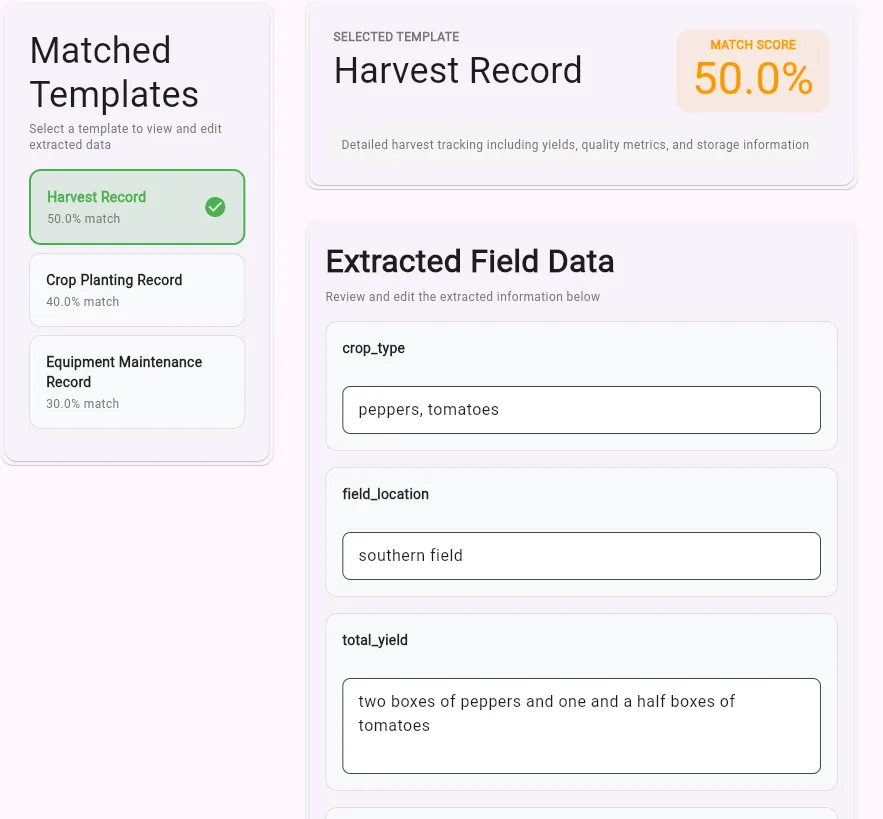
Task: Click the crop_type field label
Action: pyautogui.click(x=374, y=348)
